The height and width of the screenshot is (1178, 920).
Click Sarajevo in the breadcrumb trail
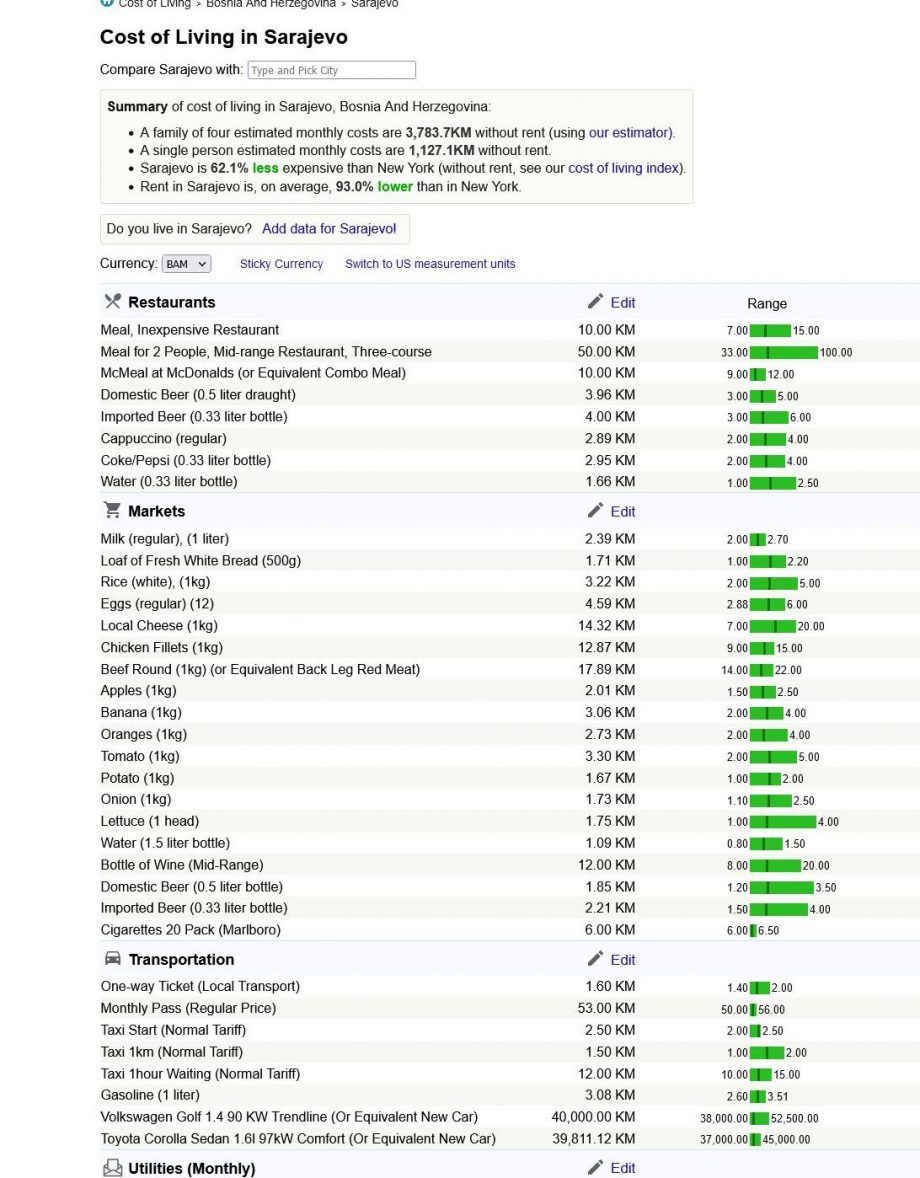[x=374, y=4]
